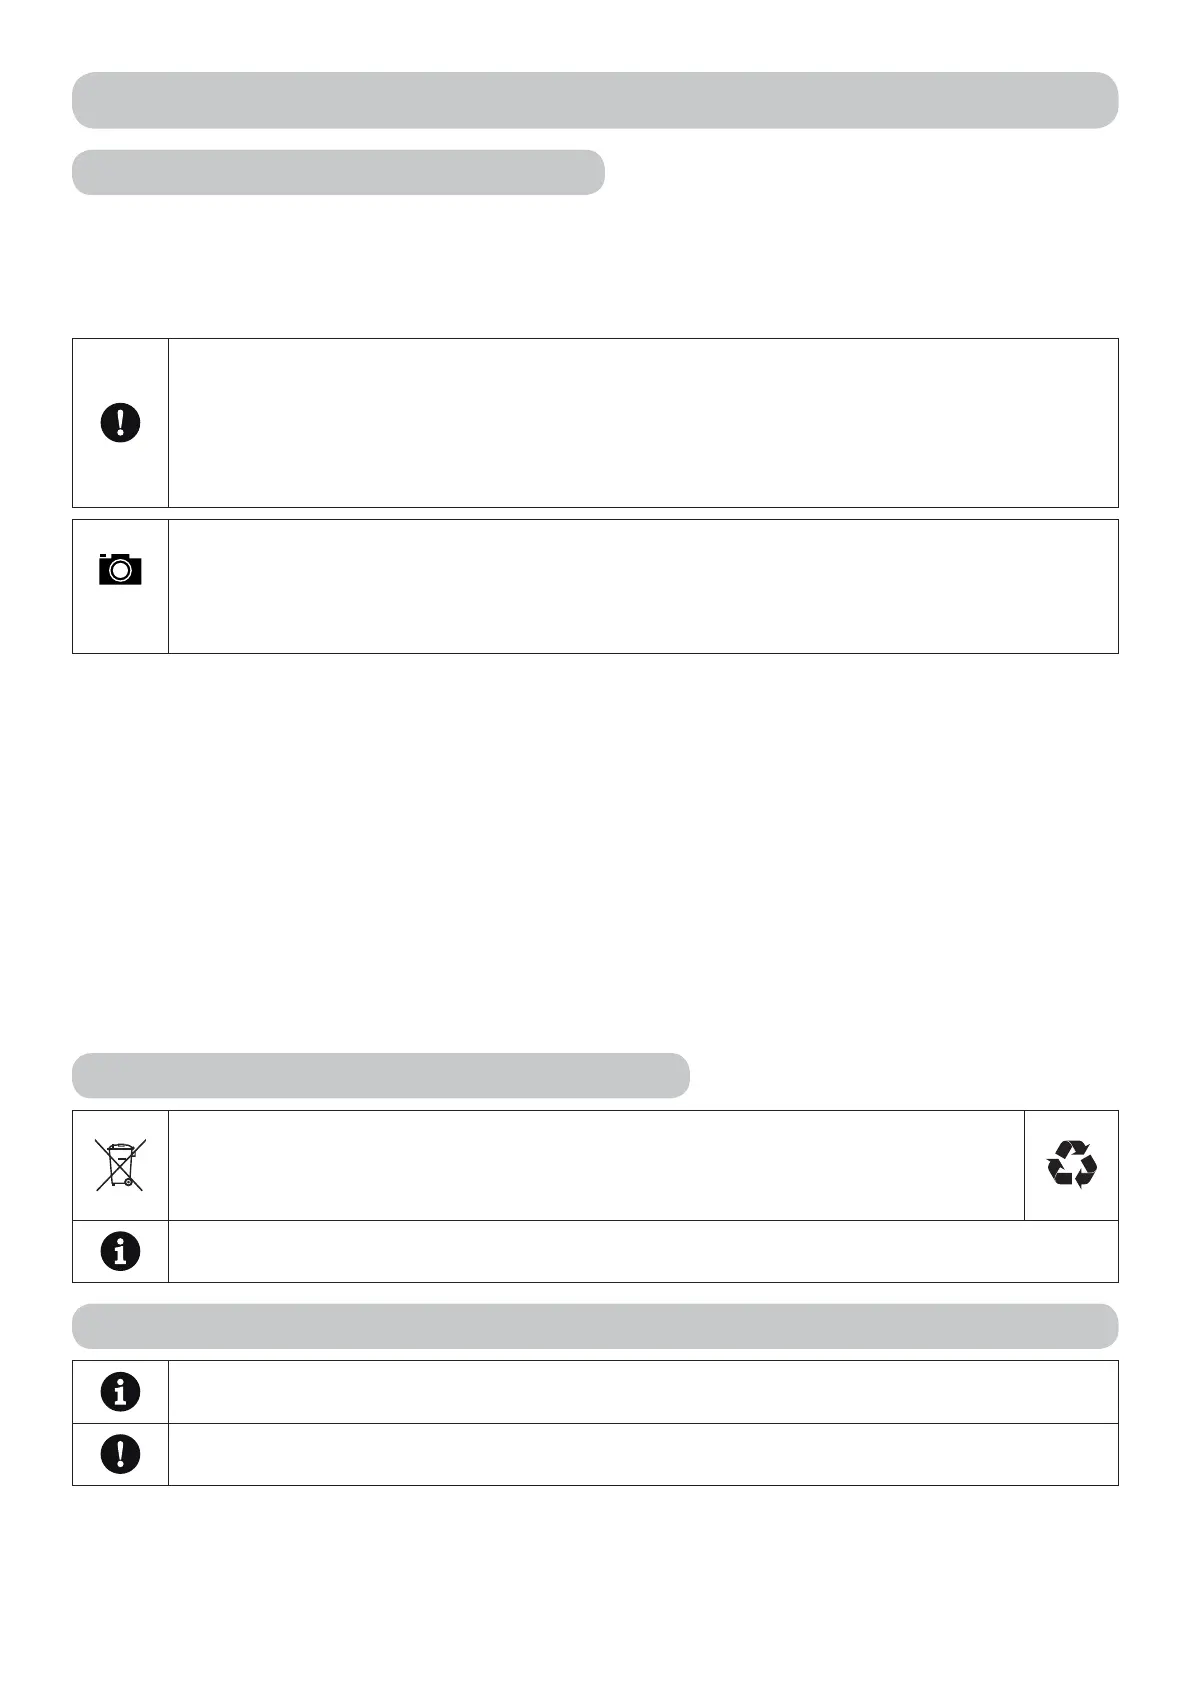Click the info icon in the bottom table
Image resolution: width=1191 pixels, height=1684 pixels.
(120, 1391)
